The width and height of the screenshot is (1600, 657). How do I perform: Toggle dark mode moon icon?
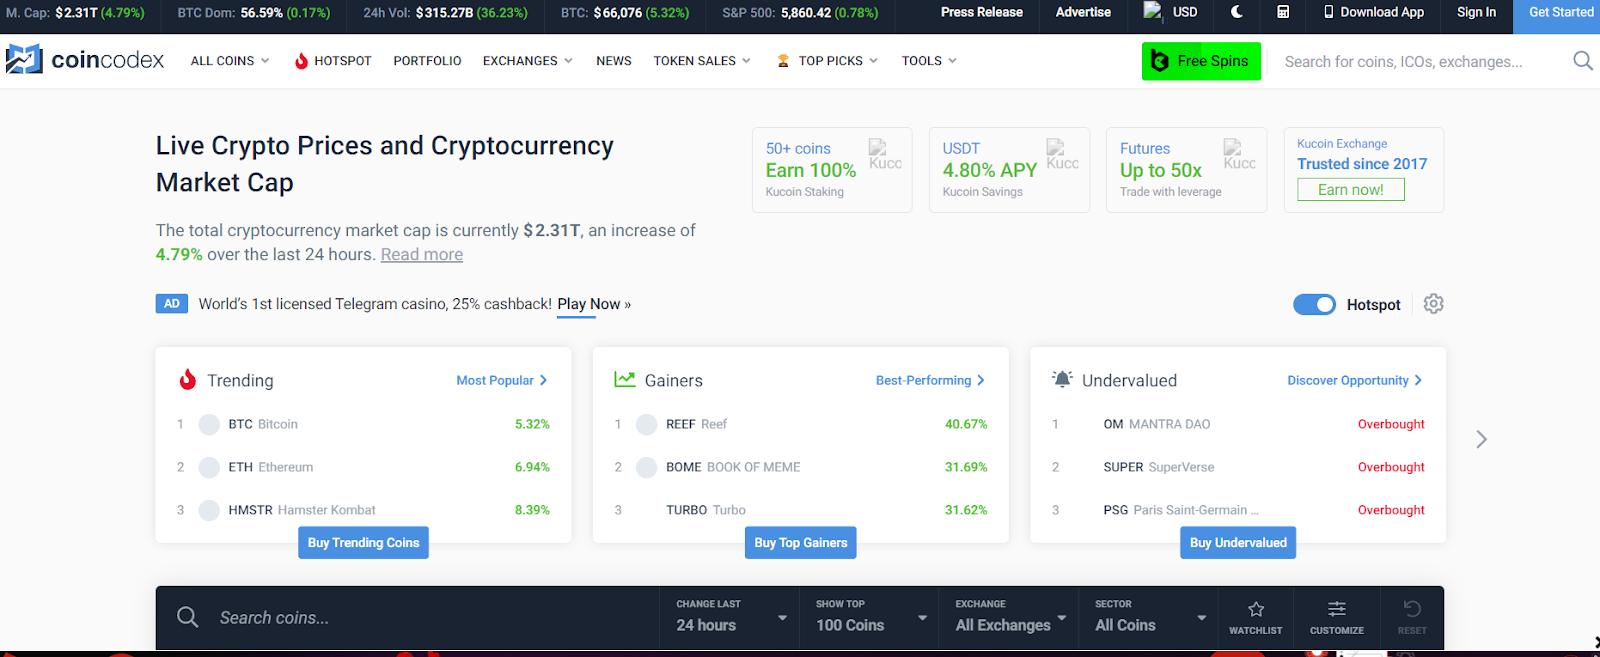pos(1237,12)
